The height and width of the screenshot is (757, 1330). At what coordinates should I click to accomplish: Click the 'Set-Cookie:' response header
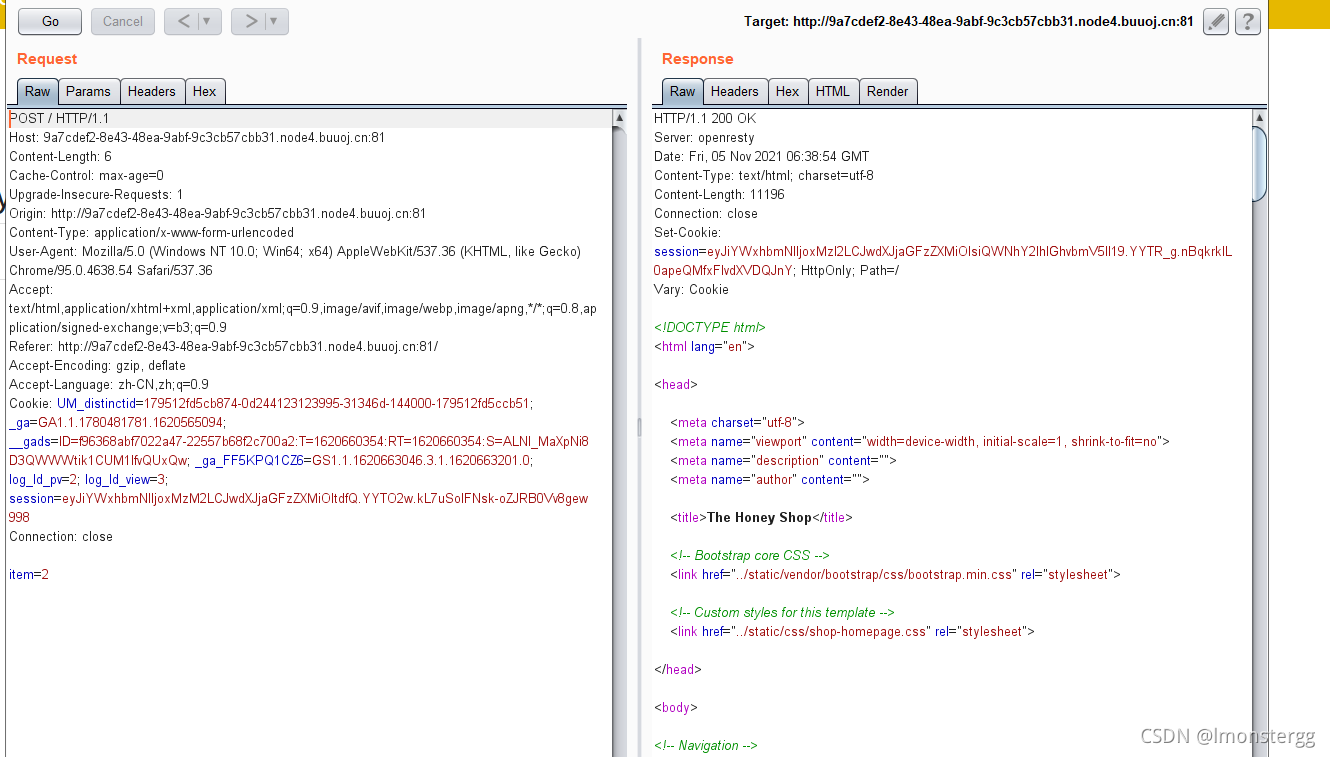685,232
